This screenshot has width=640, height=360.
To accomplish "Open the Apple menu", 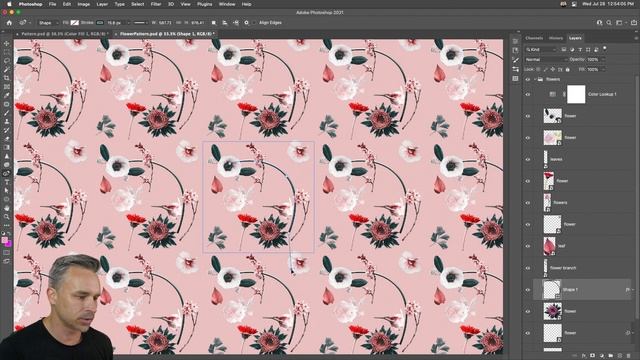I will pos(9,4).
